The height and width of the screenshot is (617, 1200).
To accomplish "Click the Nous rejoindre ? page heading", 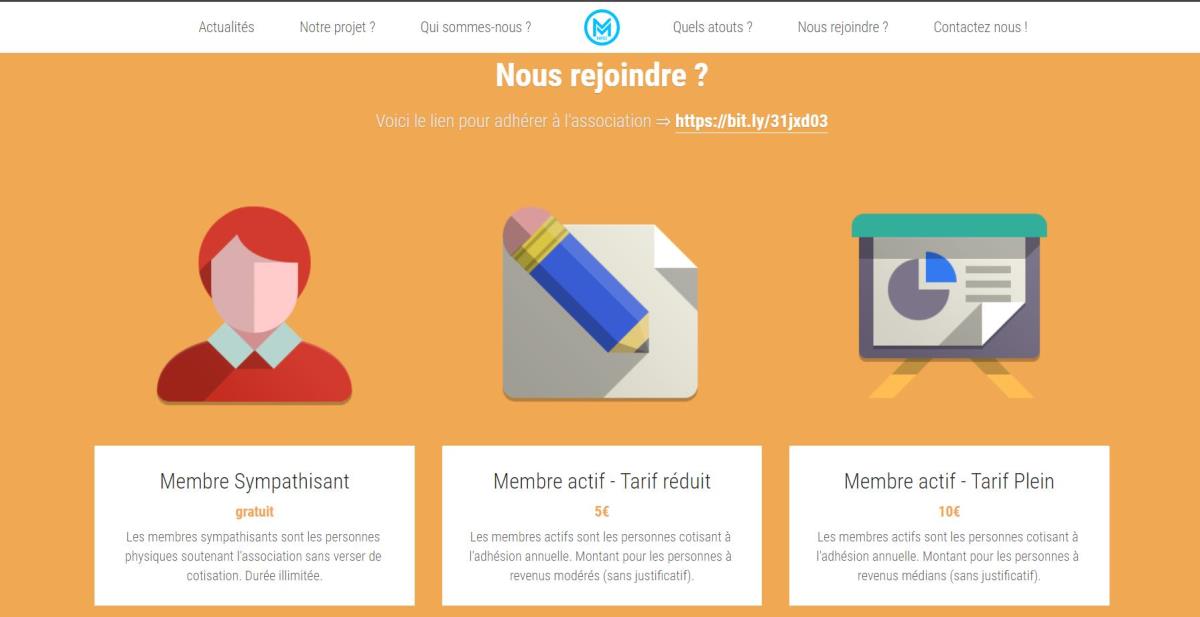I will click(x=602, y=75).
